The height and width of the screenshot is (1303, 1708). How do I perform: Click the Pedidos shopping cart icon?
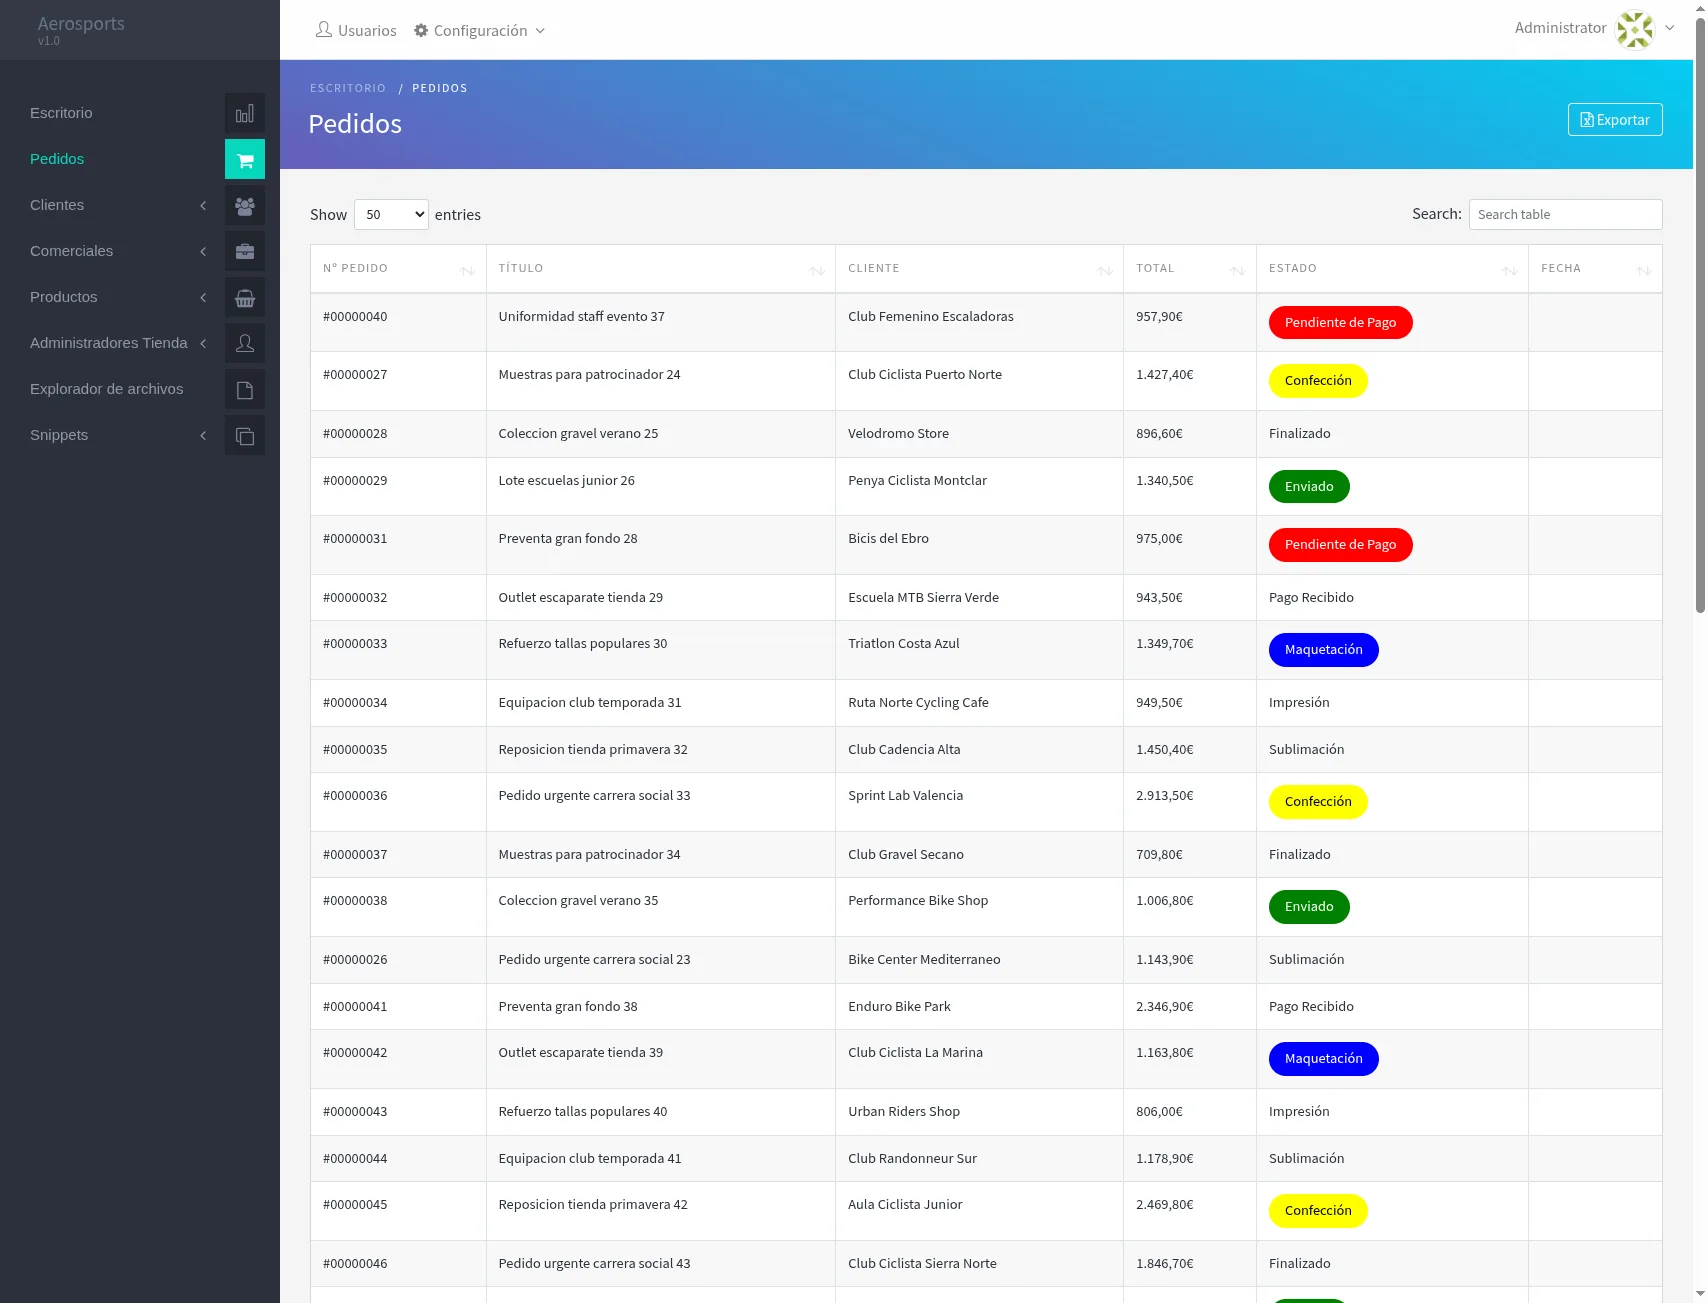click(x=245, y=159)
